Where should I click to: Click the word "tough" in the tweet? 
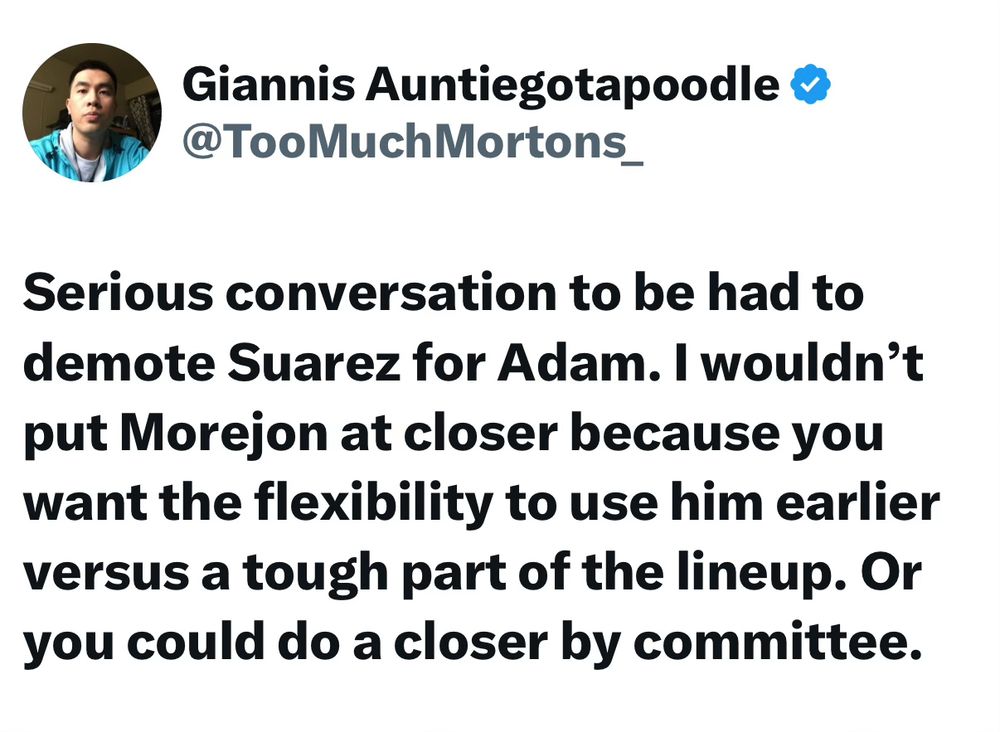pyautogui.click(x=315, y=575)
